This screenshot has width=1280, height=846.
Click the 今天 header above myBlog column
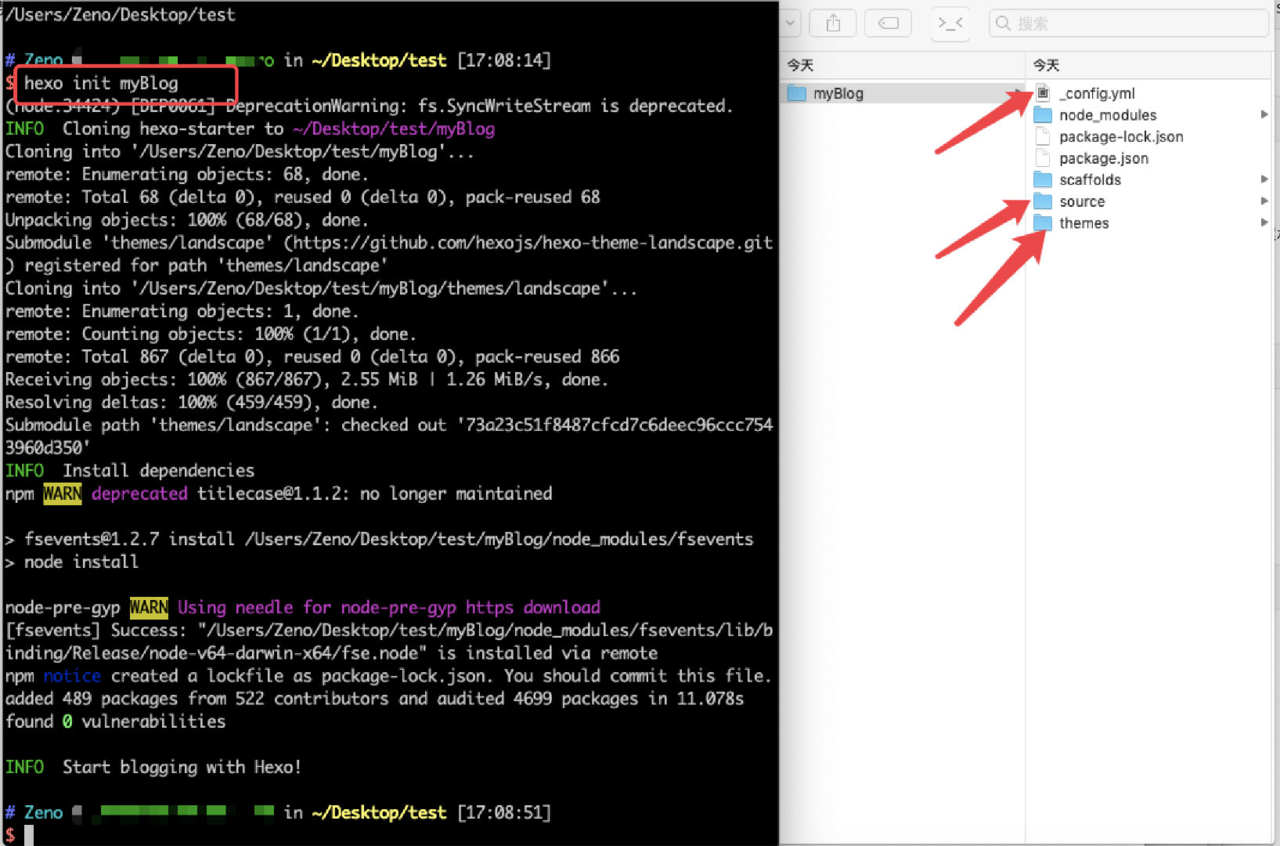800,65
